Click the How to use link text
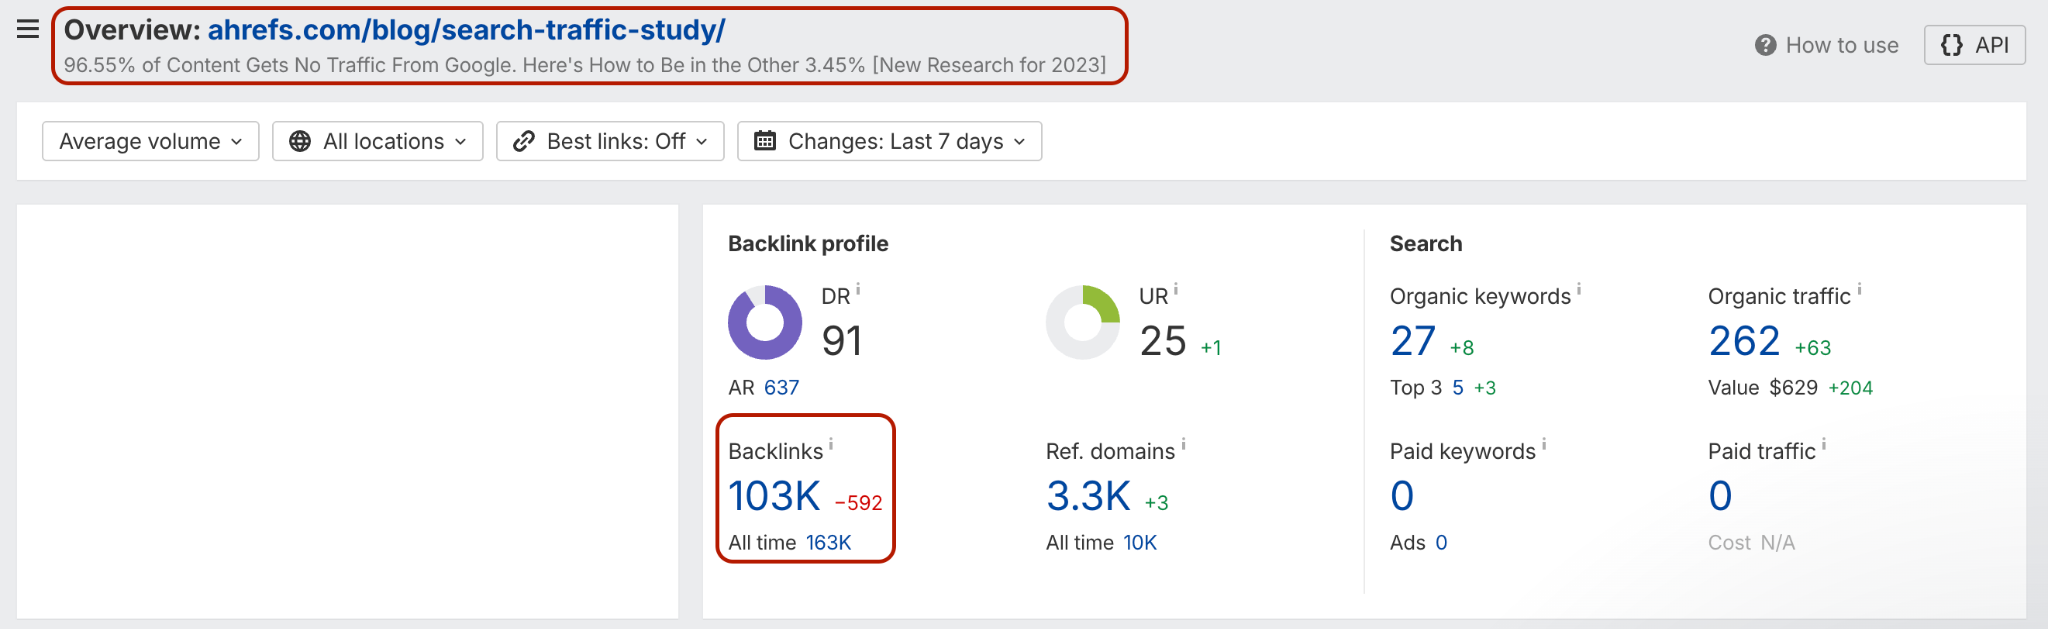This screenshot has height=629, width=2048. pos(1842,45)
